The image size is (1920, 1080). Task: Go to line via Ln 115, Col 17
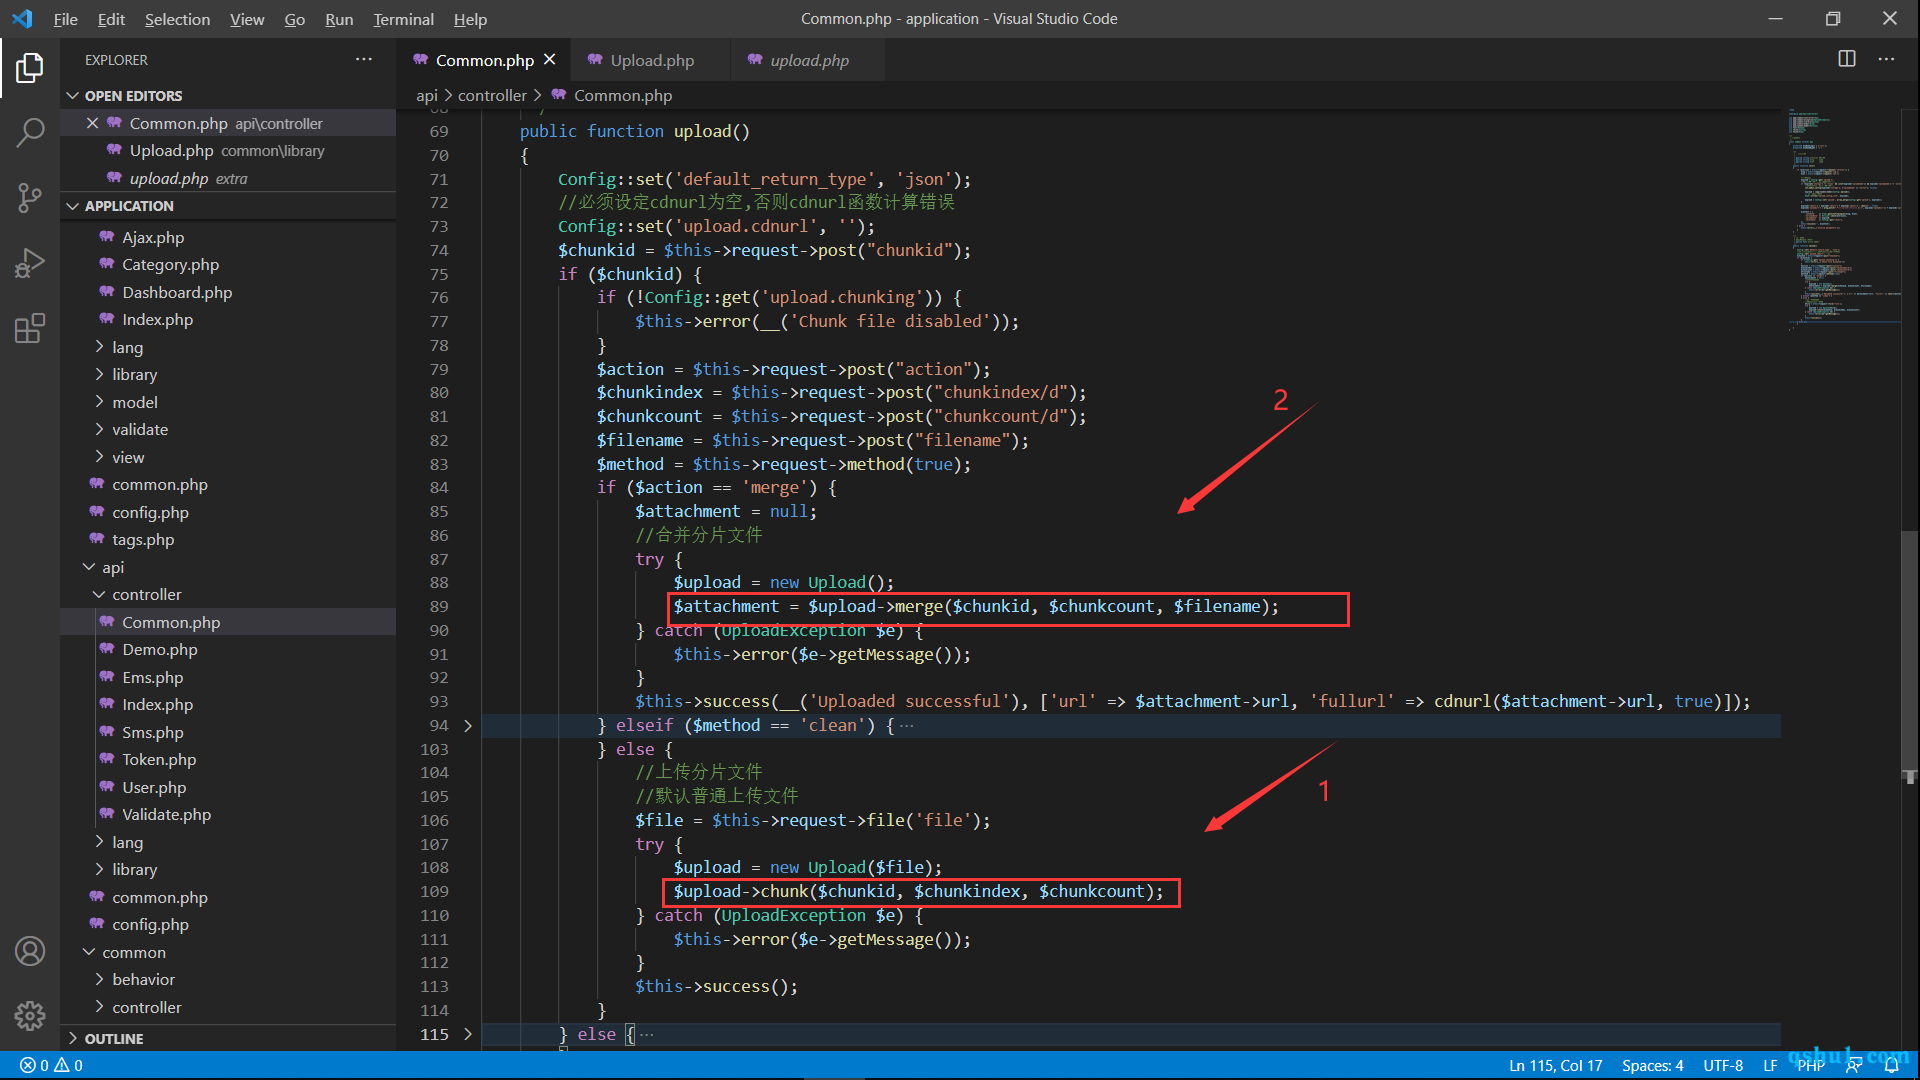point(1555,1065)
